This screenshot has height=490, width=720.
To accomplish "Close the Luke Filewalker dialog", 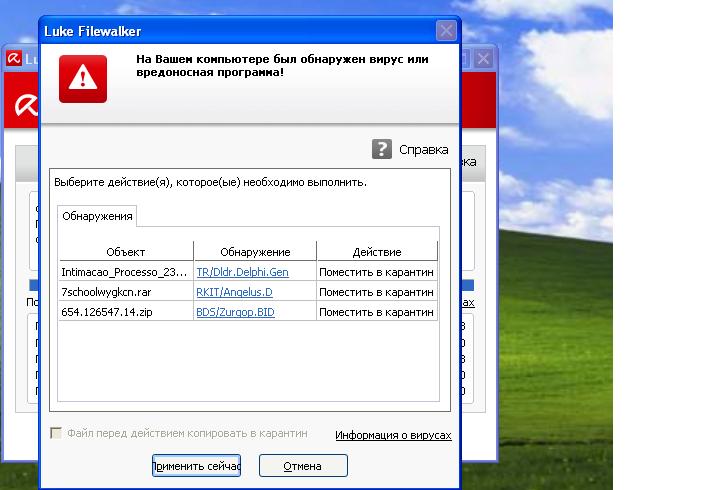I will tap(447, 30).
